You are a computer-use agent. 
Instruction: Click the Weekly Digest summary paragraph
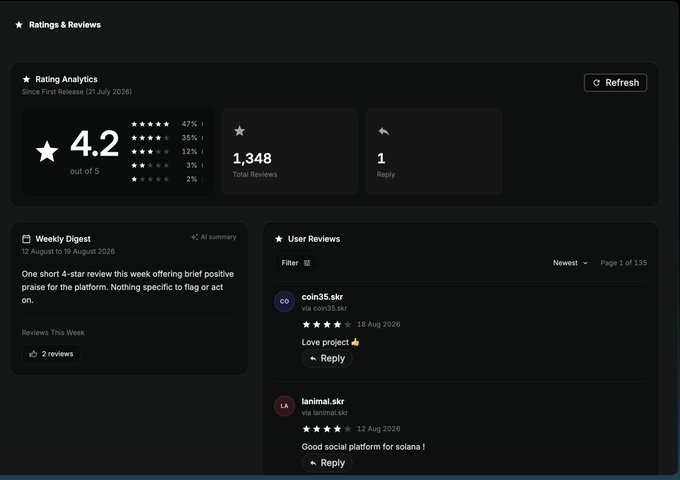coord(128,287)
